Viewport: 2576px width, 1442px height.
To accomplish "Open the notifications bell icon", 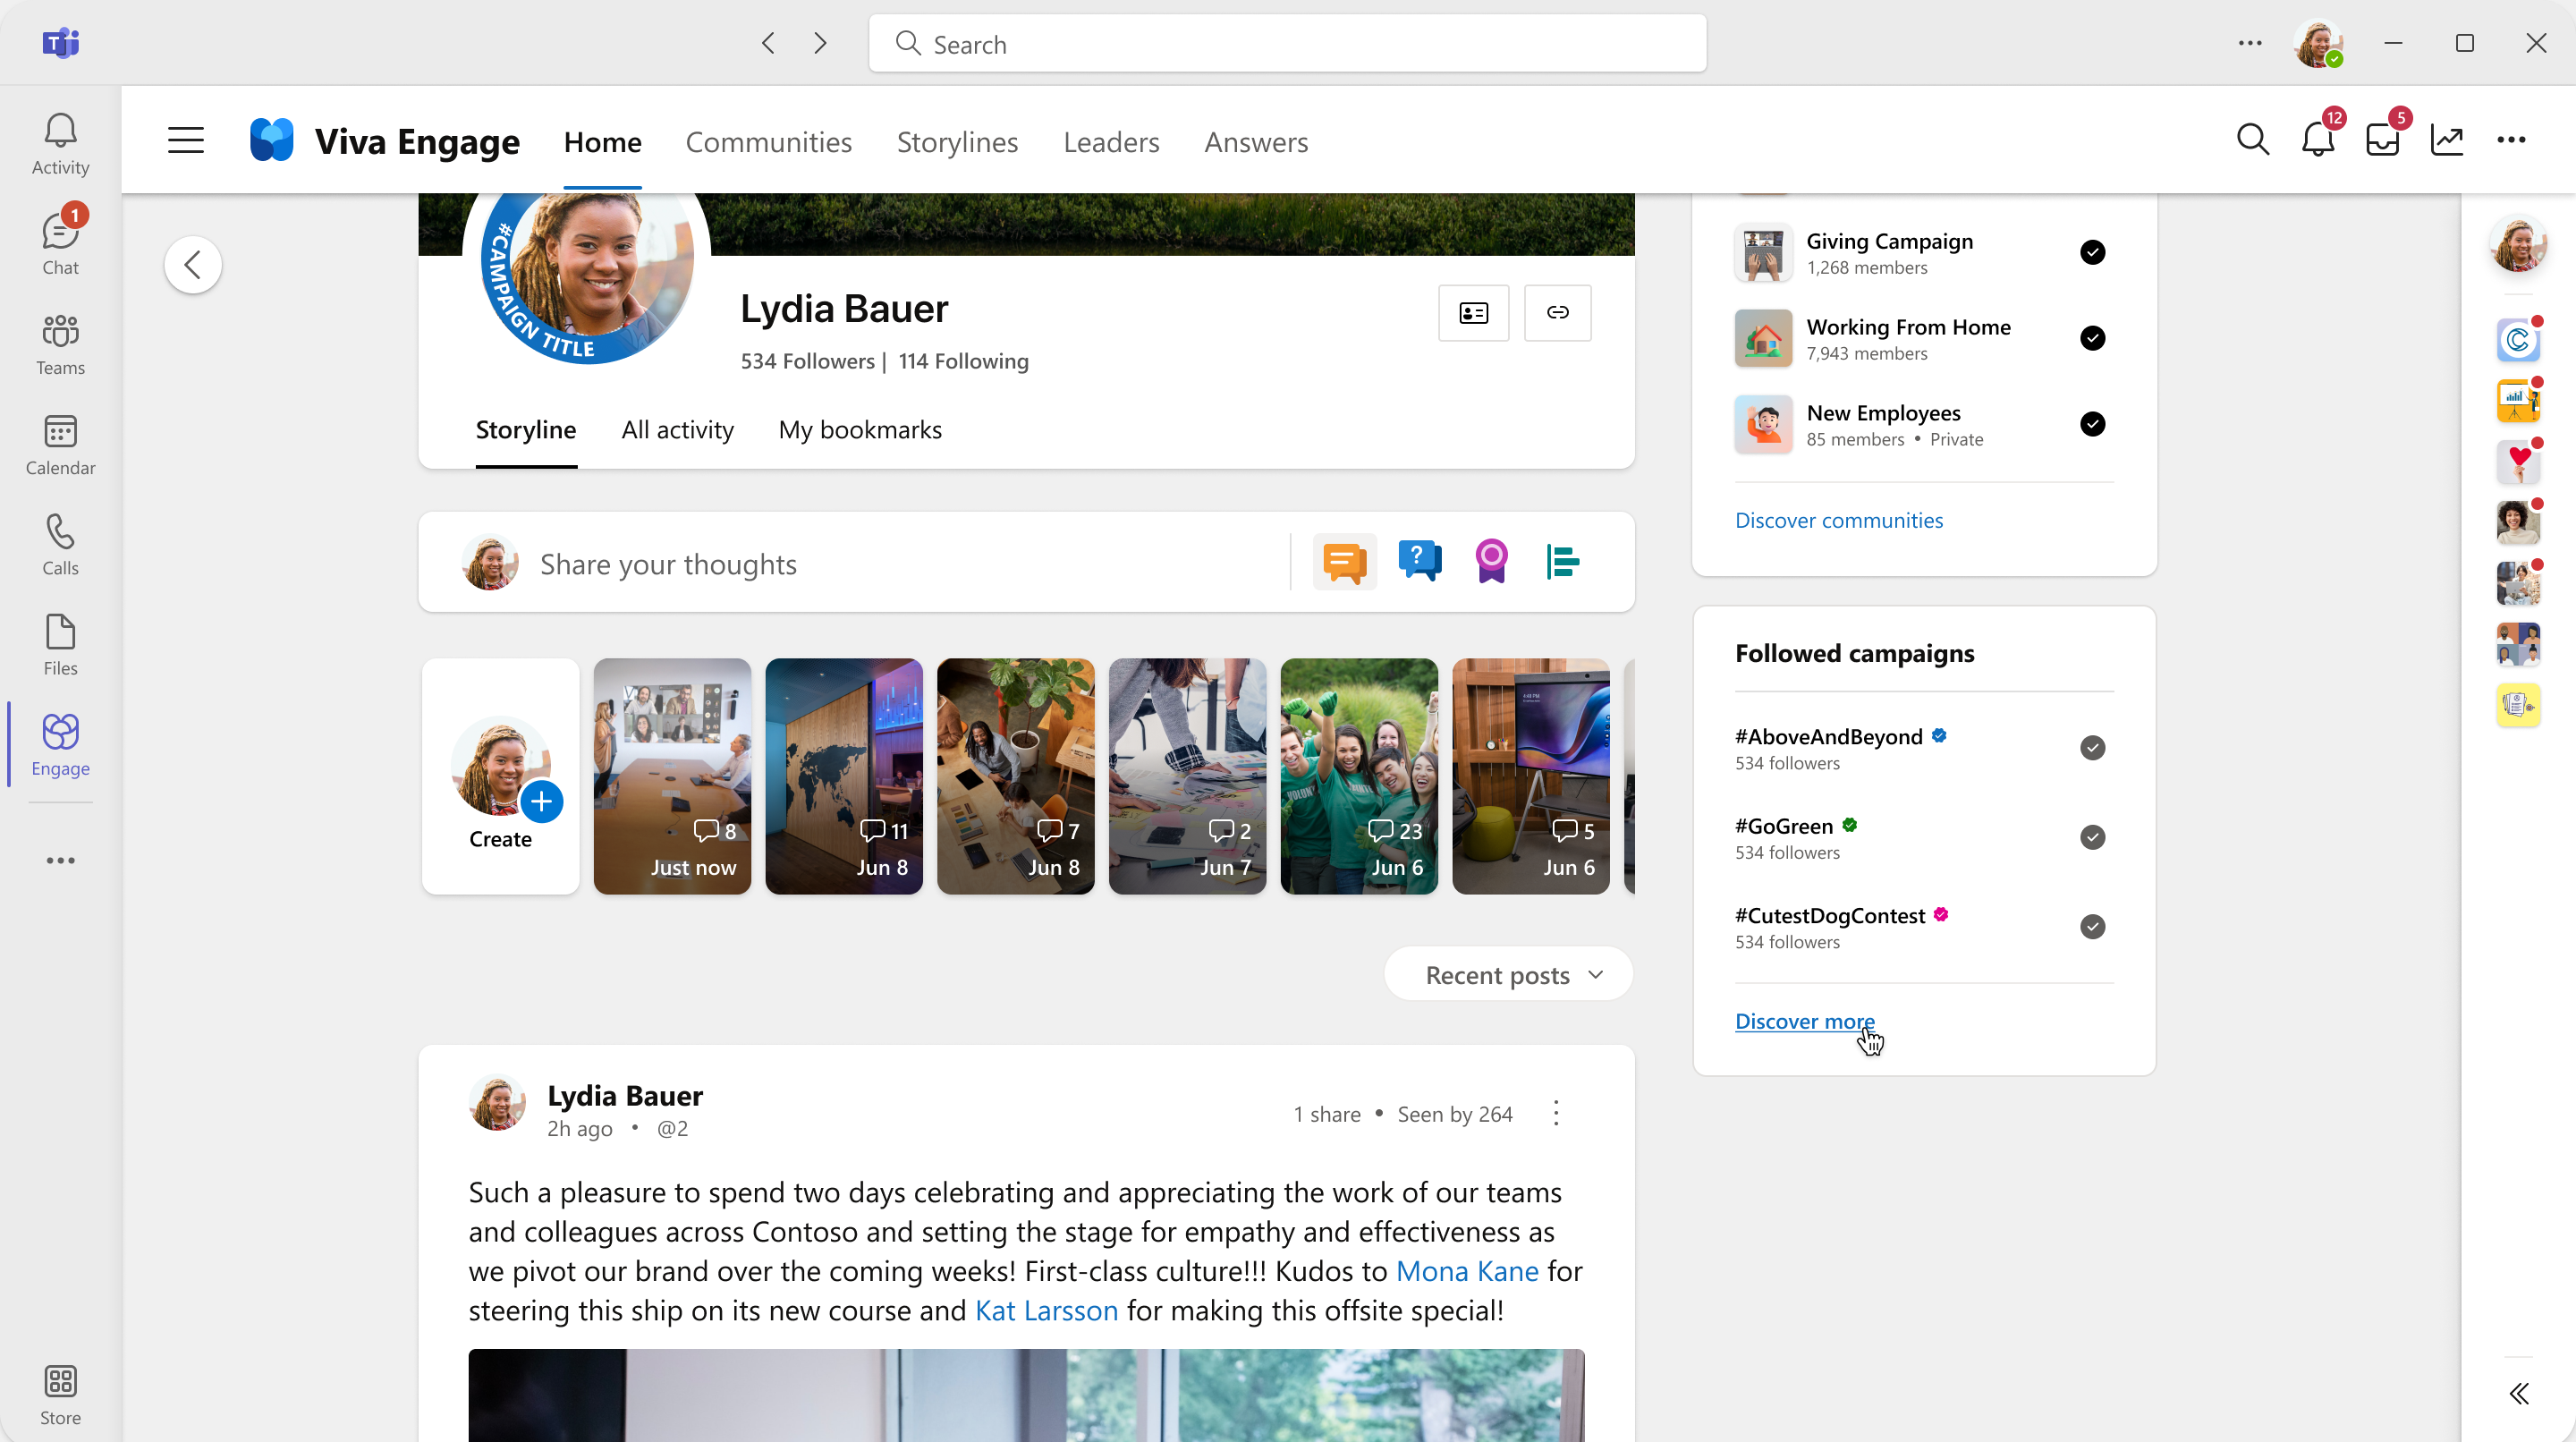I will point(2319,140).
